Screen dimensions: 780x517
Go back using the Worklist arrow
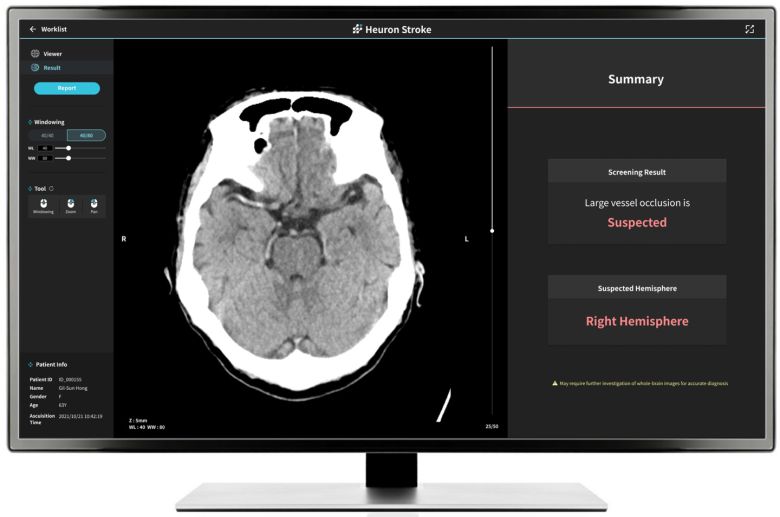[32, 29]
